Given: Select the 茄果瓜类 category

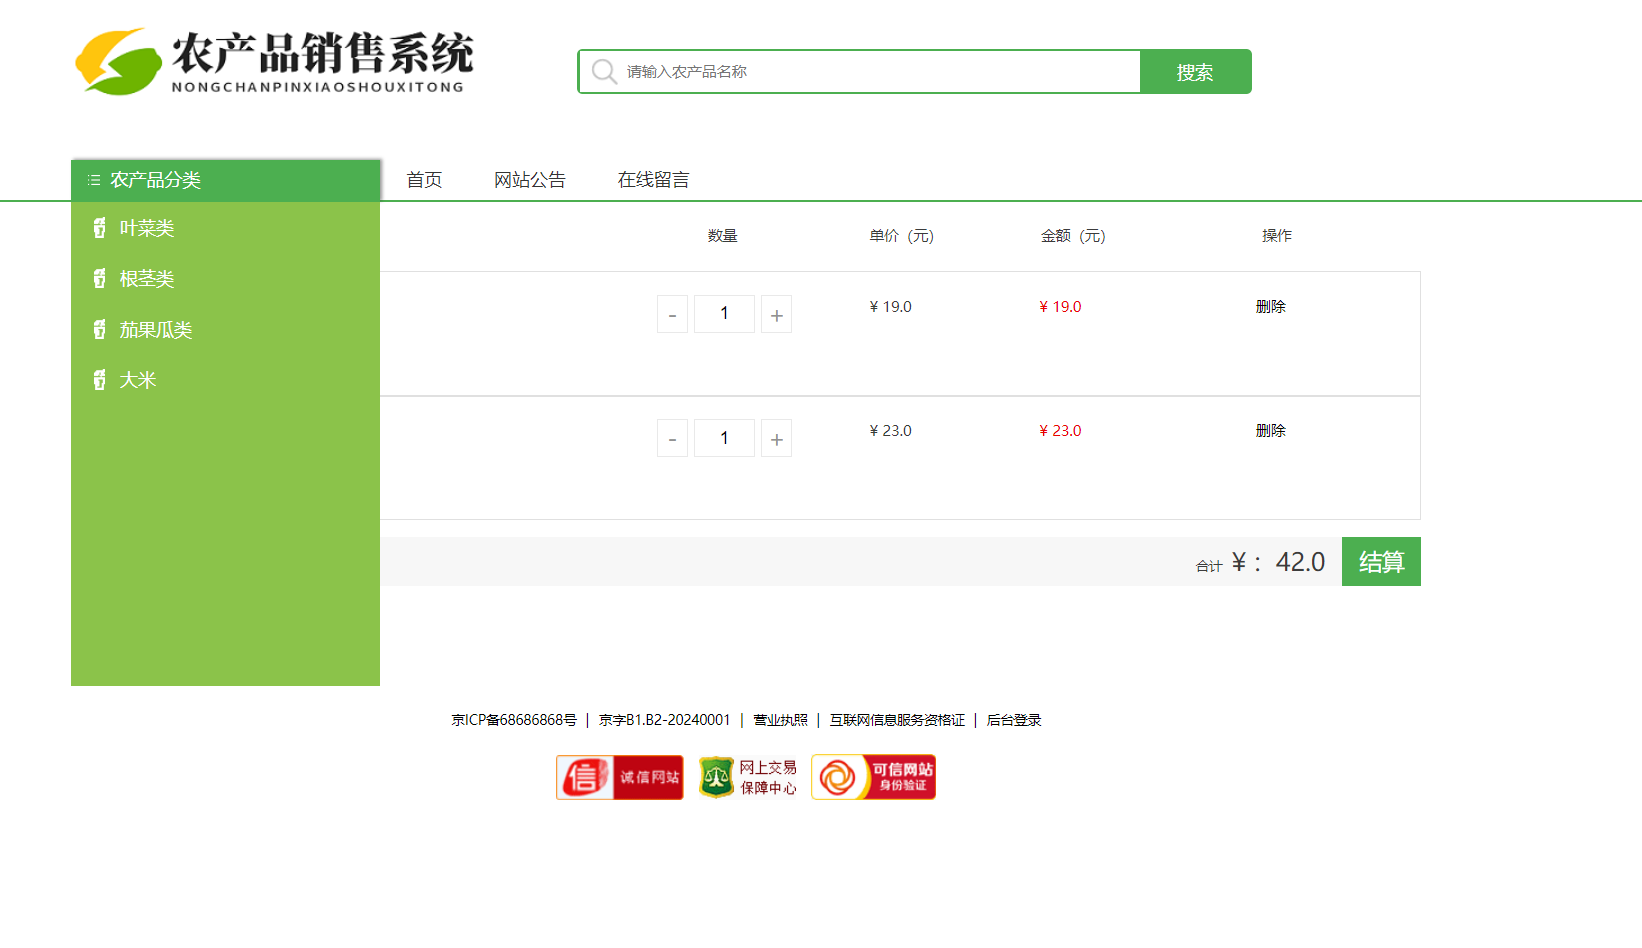Looking at the screenshot, I should [156, 330].
